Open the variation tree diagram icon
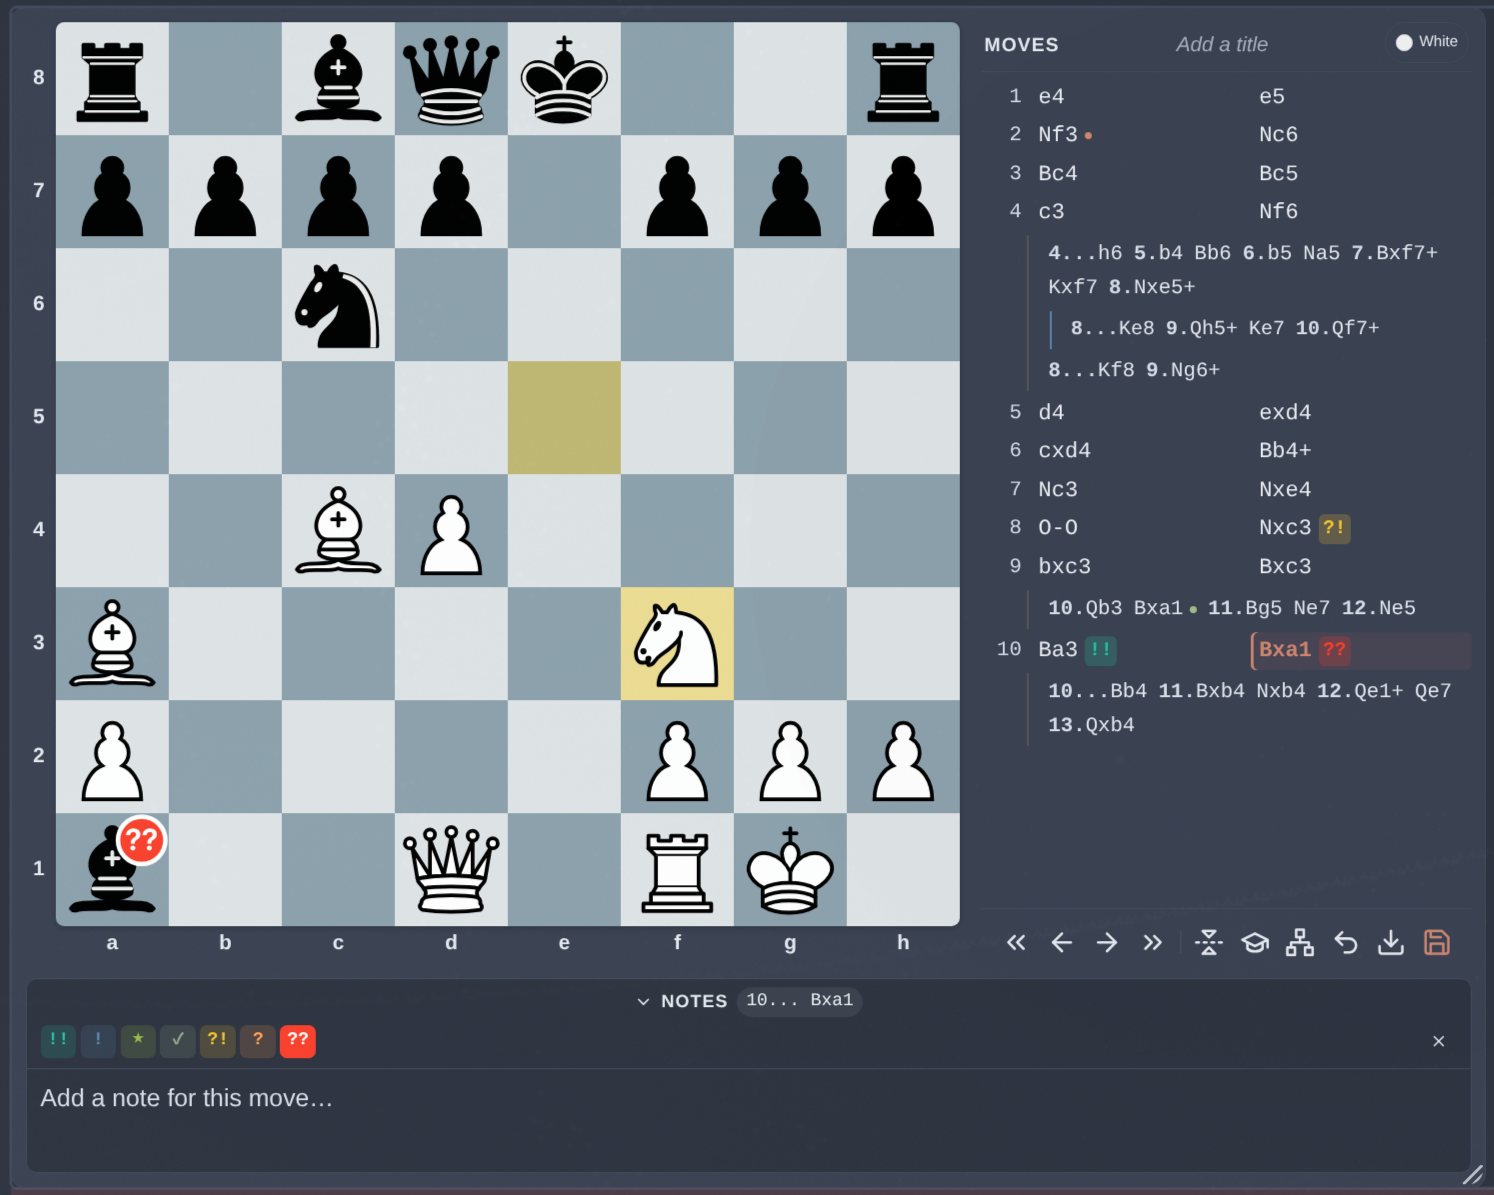The image size is (1494, 1195). [1300, 943]
